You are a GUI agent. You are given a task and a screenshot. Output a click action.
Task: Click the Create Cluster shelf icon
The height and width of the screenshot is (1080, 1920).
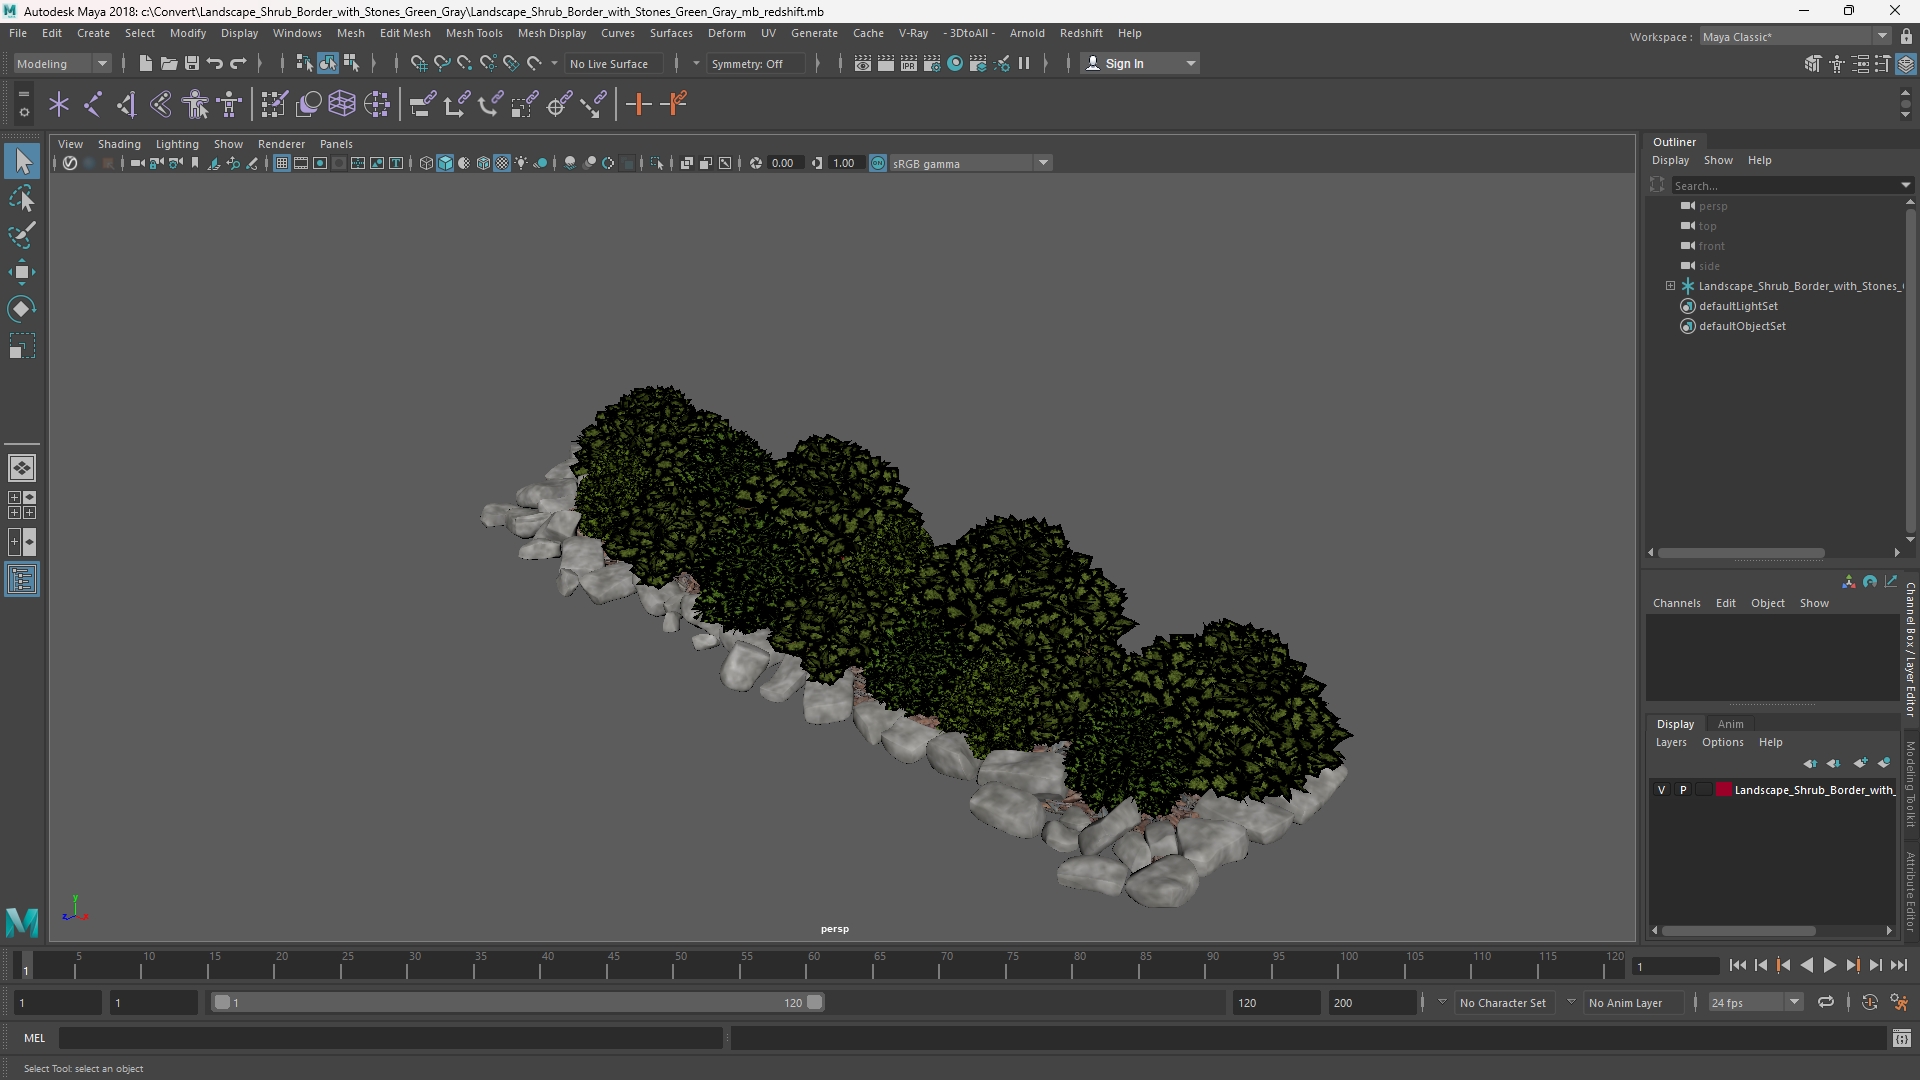click(377, 104)
